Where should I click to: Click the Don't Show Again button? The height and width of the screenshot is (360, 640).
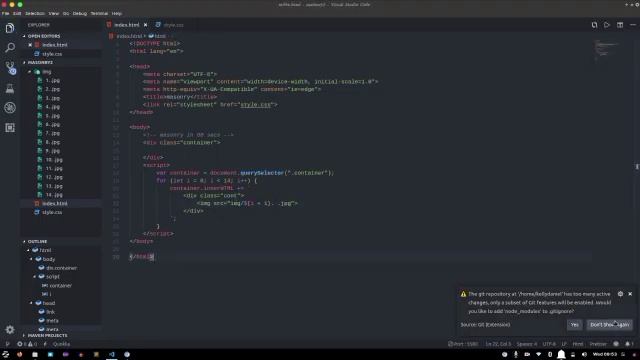click(609, 325)
